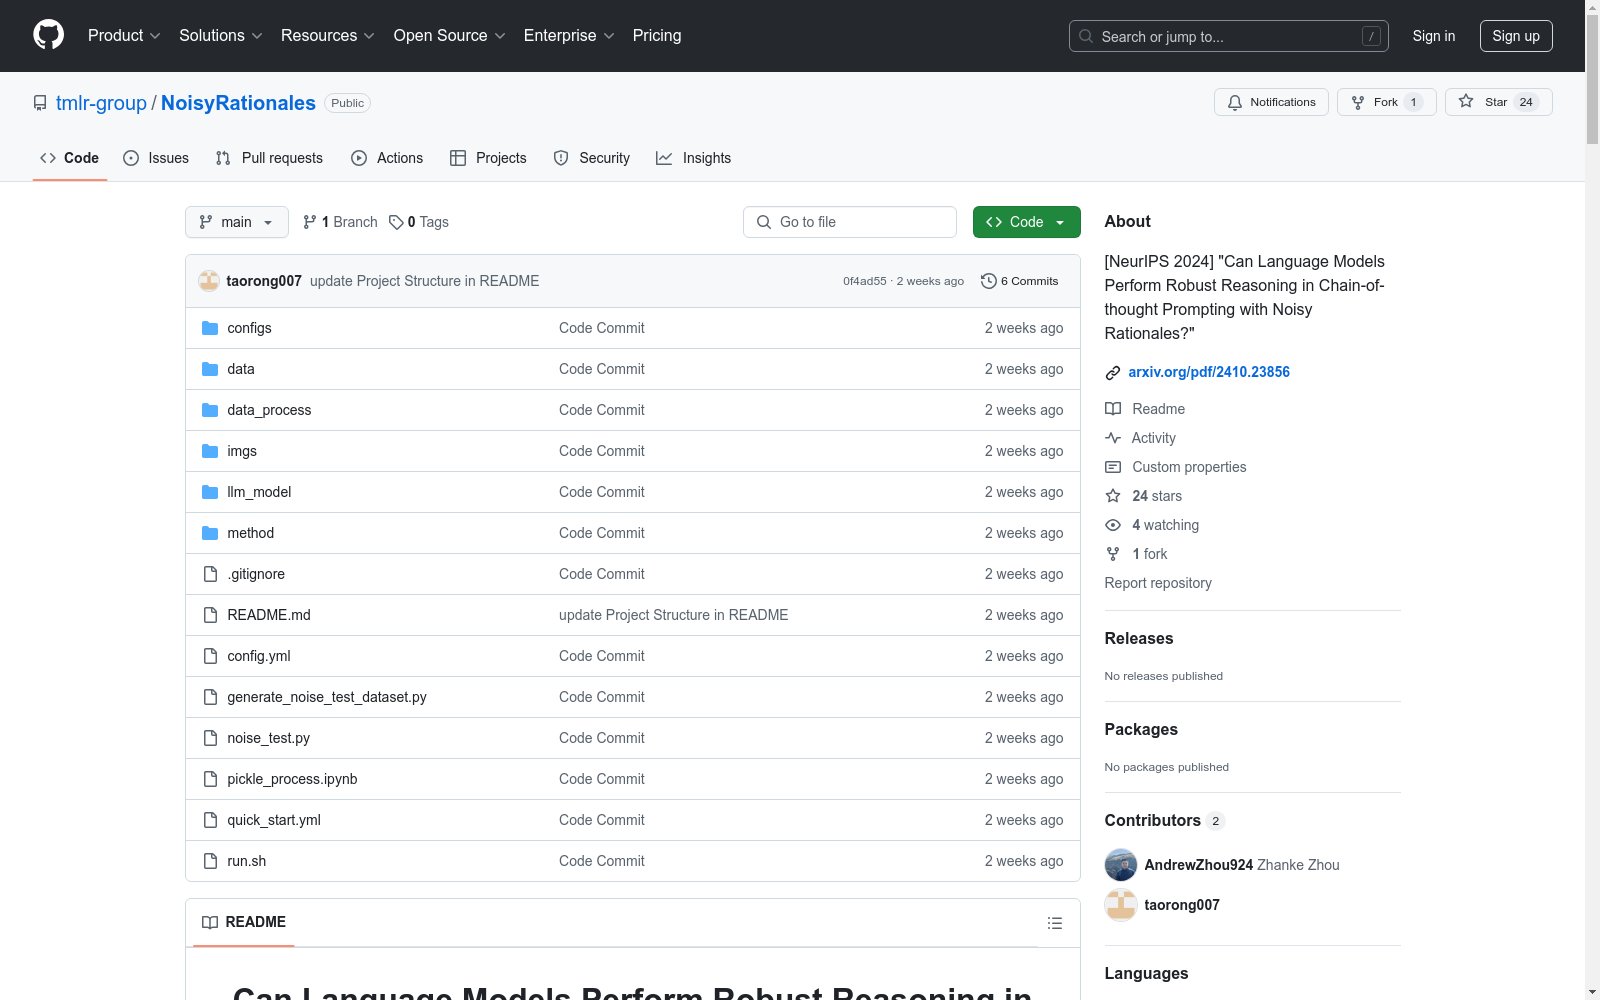The image size is (1600, 1000).
Task: Open the Custom properties link
Action: [x=1189, y=467]
